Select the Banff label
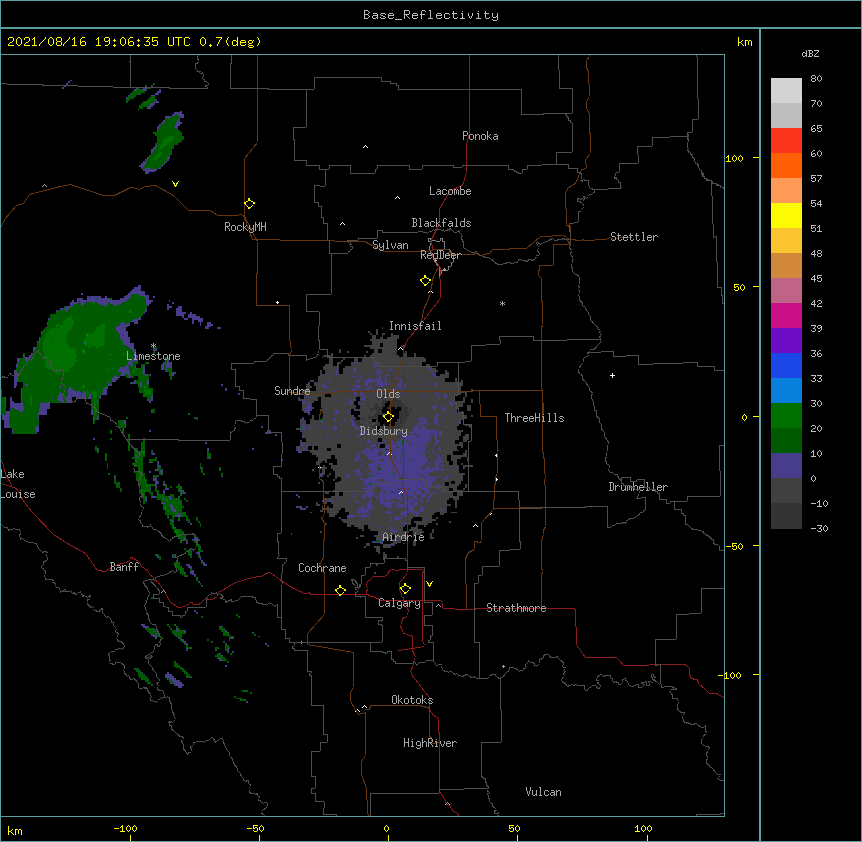This screenshot has height=842, width=862. (124, 567)
